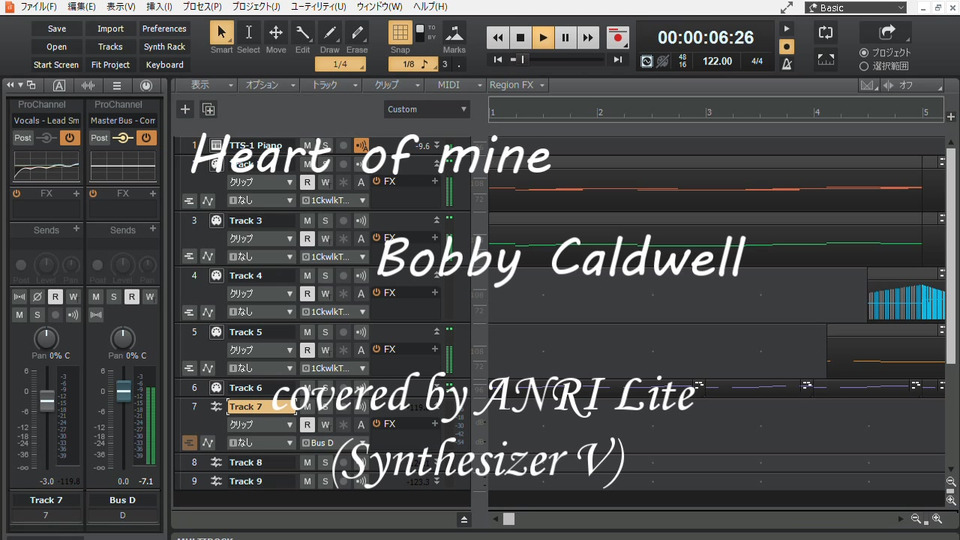Toggle FX power on Track 7
Viewport: 960px width, 540px height.
pyautogui.click(x=377, y=424)
